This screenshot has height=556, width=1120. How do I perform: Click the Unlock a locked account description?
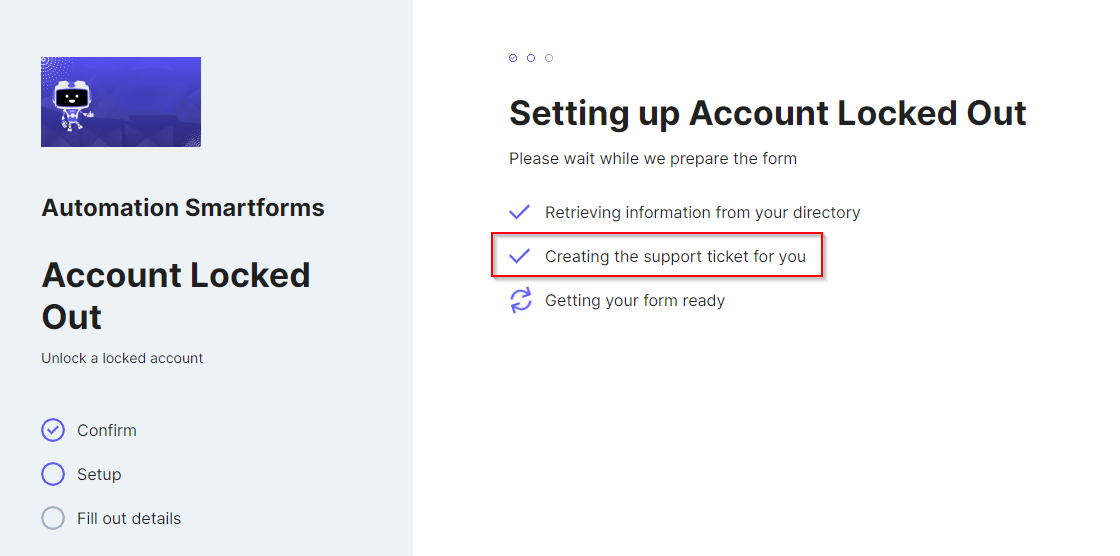pyautogui.click(x=122, y=358)
